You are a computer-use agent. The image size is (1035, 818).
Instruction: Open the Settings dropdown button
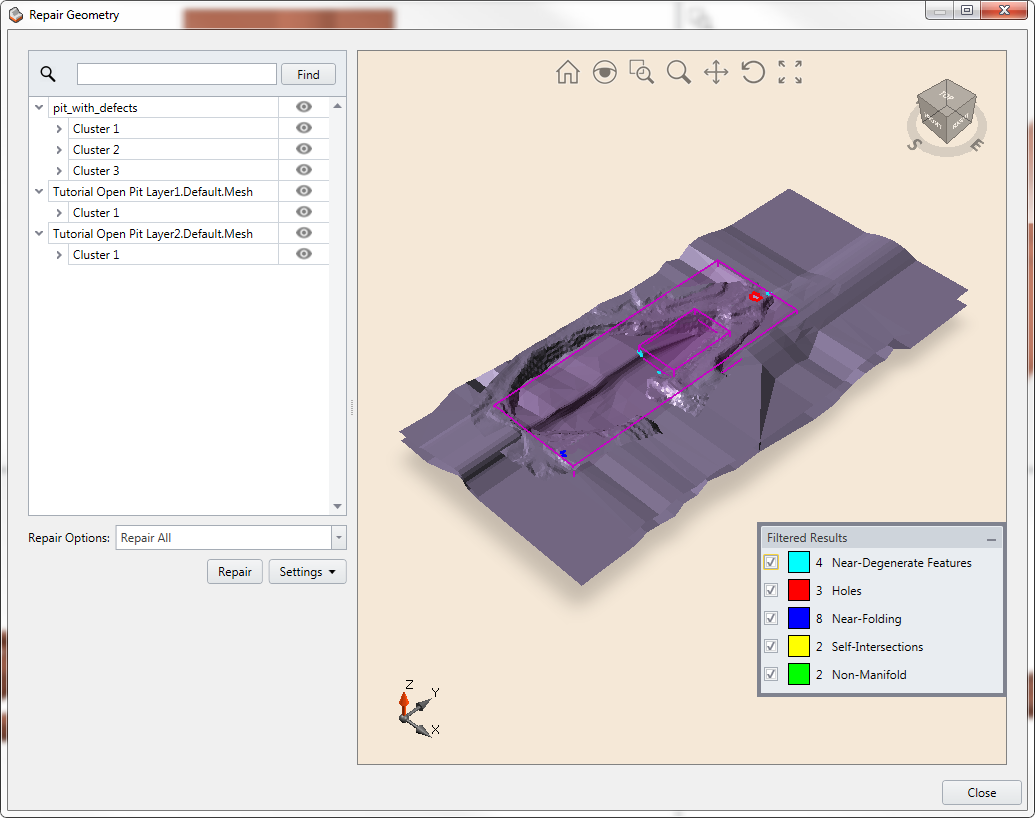307,572
